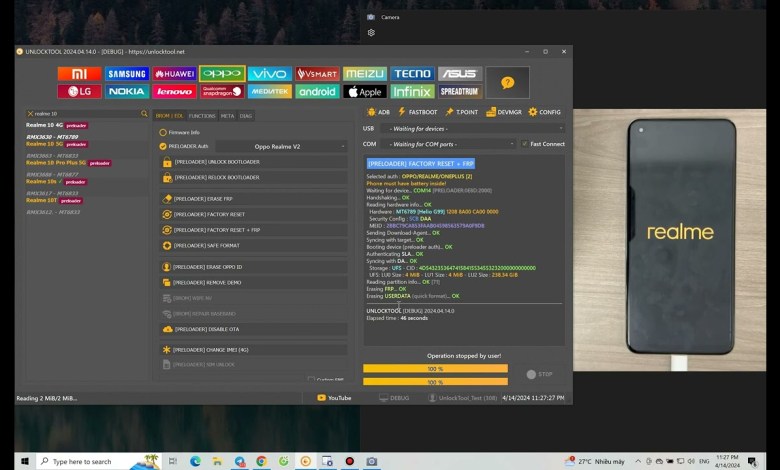Click [PRELOADER] ERASE OPPO ID button
Image resolution: width=780 pixels, height=470 pixels.
(254, 267)
